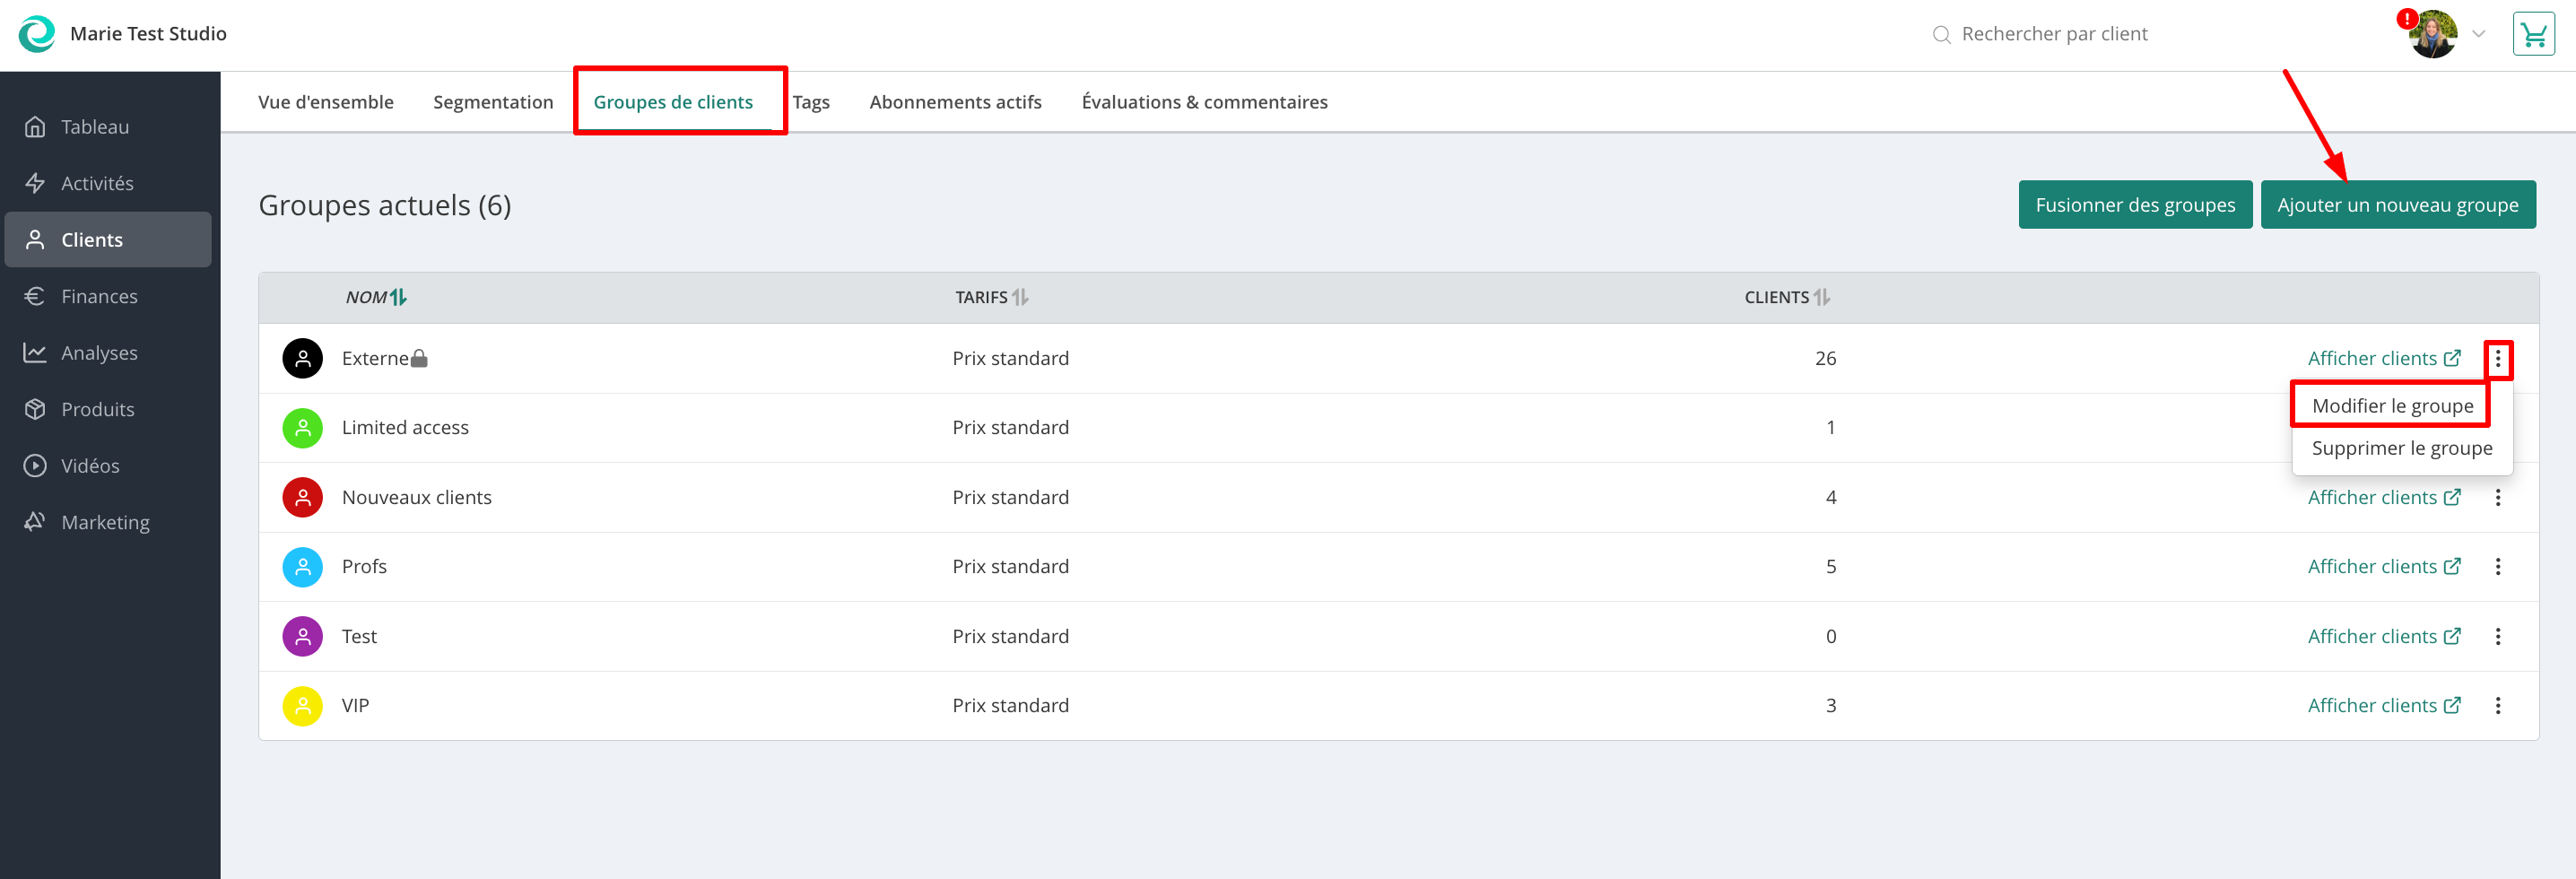Click the Externe group name
This screenshot has height=879, width=2576.
pos(375,358)
